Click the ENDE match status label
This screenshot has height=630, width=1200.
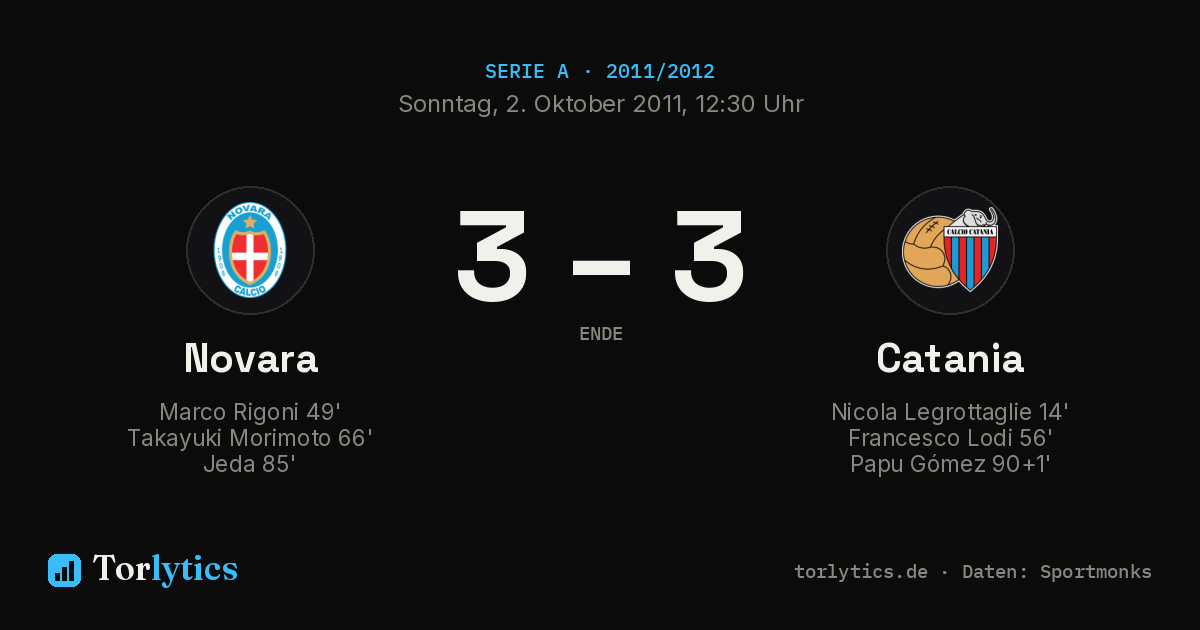pyautogui.click(x=601, y=334)
